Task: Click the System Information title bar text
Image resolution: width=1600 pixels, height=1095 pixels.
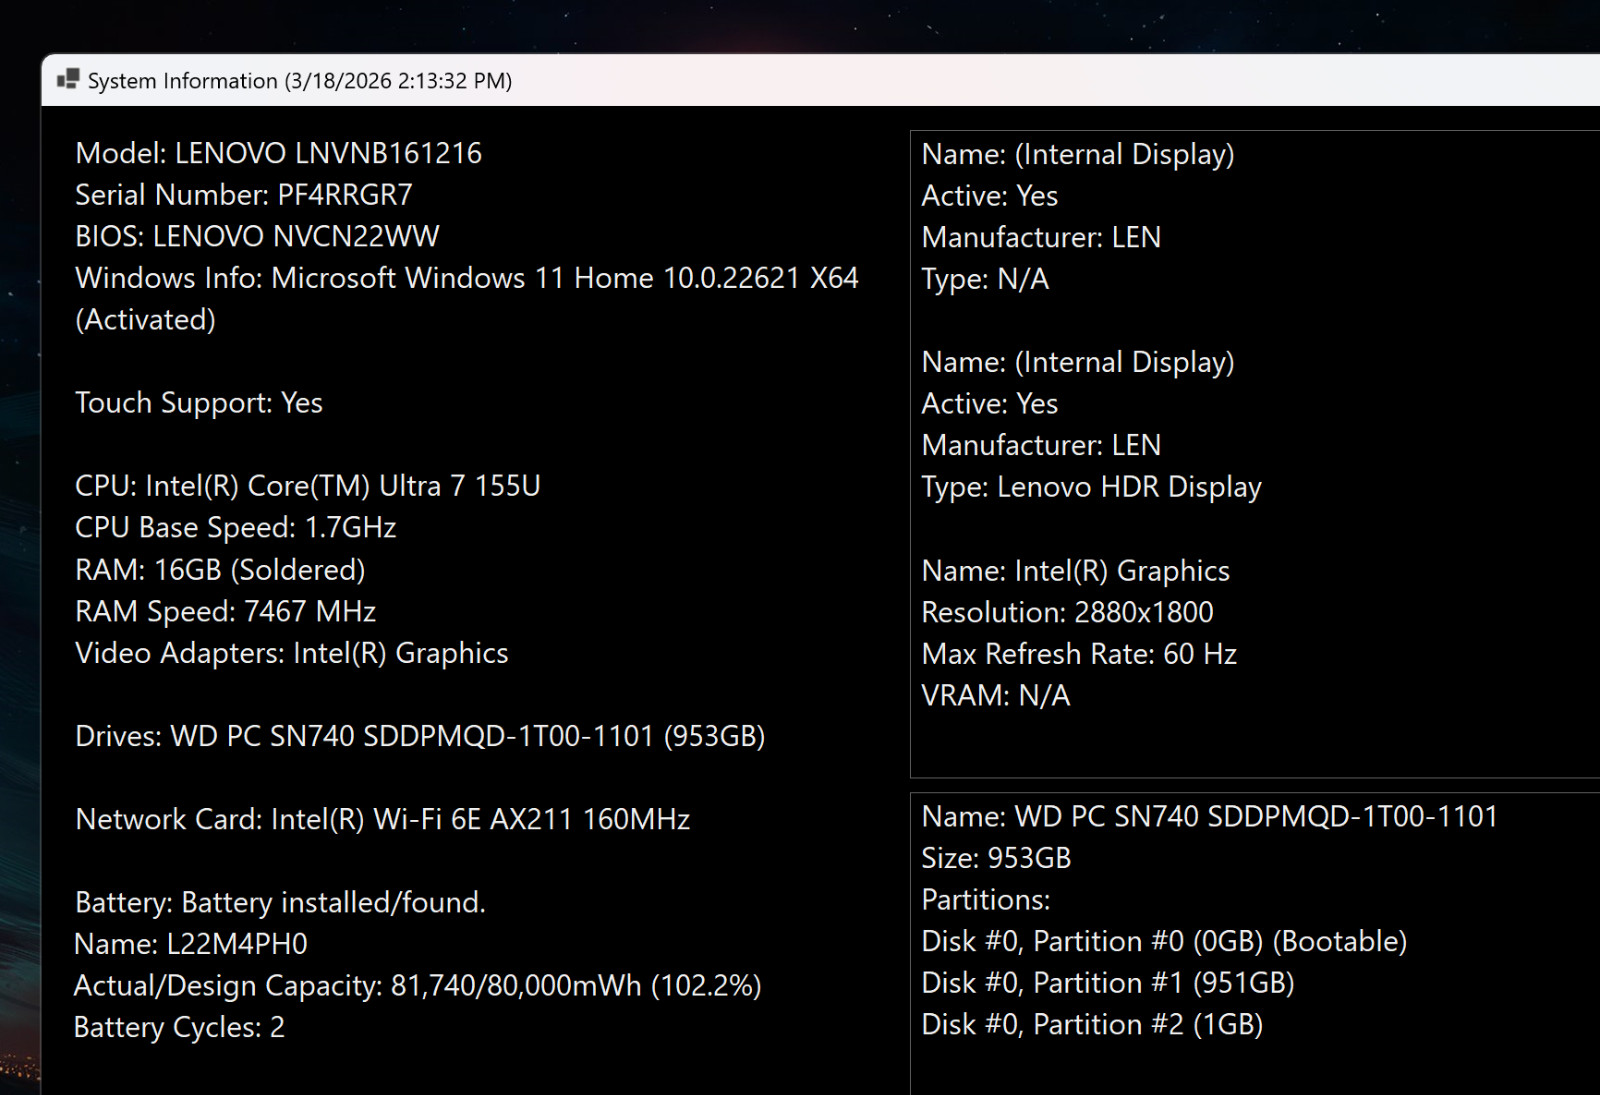Action: tap(300, 81)
